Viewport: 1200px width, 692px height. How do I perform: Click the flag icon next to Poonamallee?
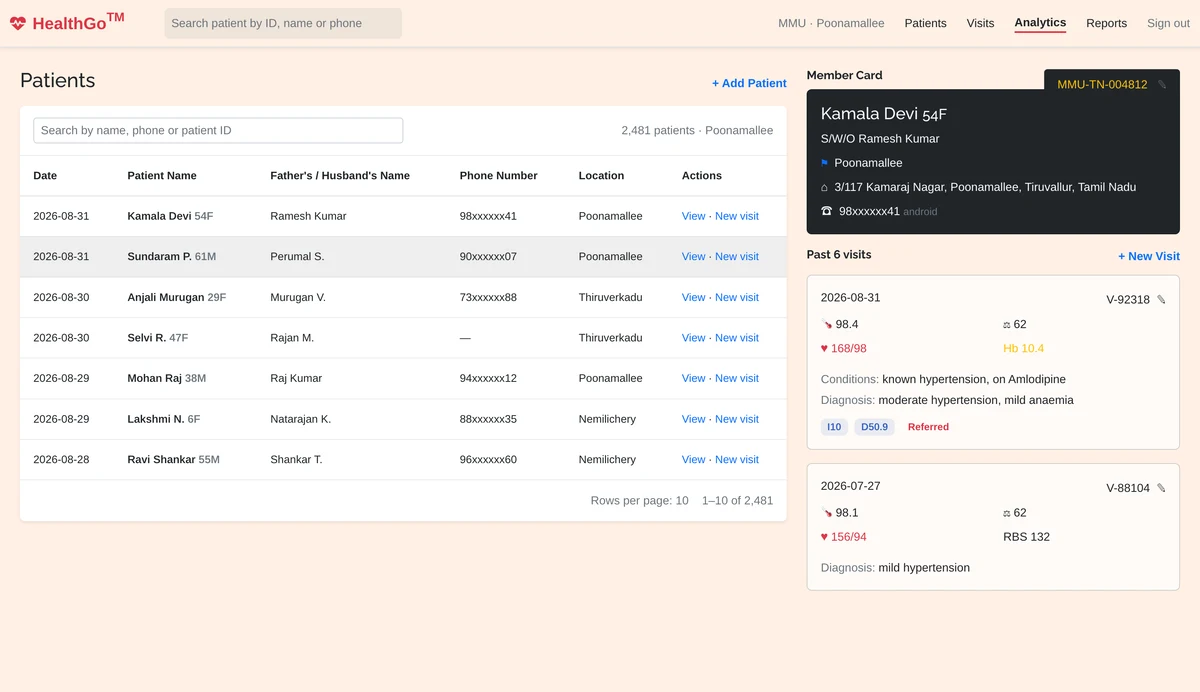[825, 163]
